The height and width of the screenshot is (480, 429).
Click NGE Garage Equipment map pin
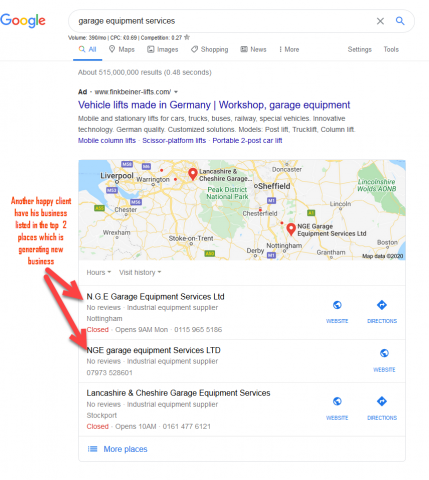(x=291, y=229)
